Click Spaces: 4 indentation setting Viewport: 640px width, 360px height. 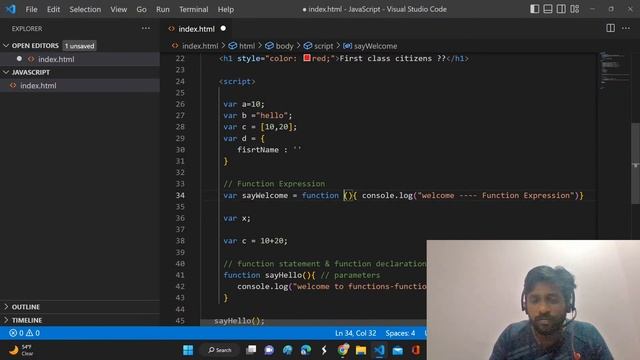(x=400, y=333)
